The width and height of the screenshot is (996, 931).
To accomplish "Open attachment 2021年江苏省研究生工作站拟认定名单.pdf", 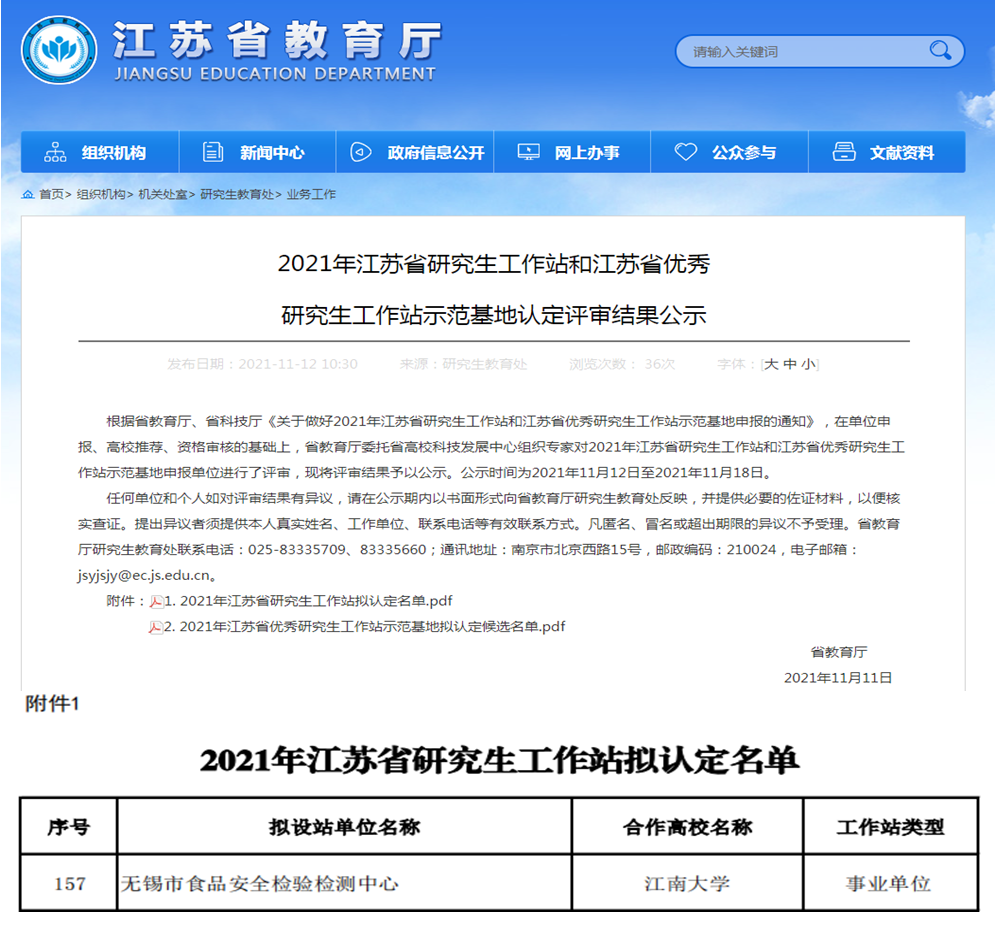I will 309,601.
